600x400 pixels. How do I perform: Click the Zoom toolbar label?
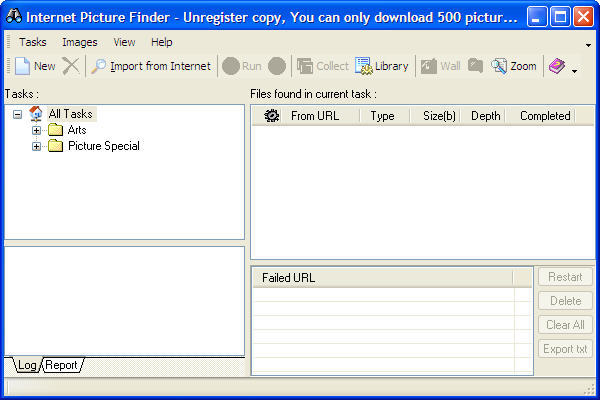tap(523, 66)
